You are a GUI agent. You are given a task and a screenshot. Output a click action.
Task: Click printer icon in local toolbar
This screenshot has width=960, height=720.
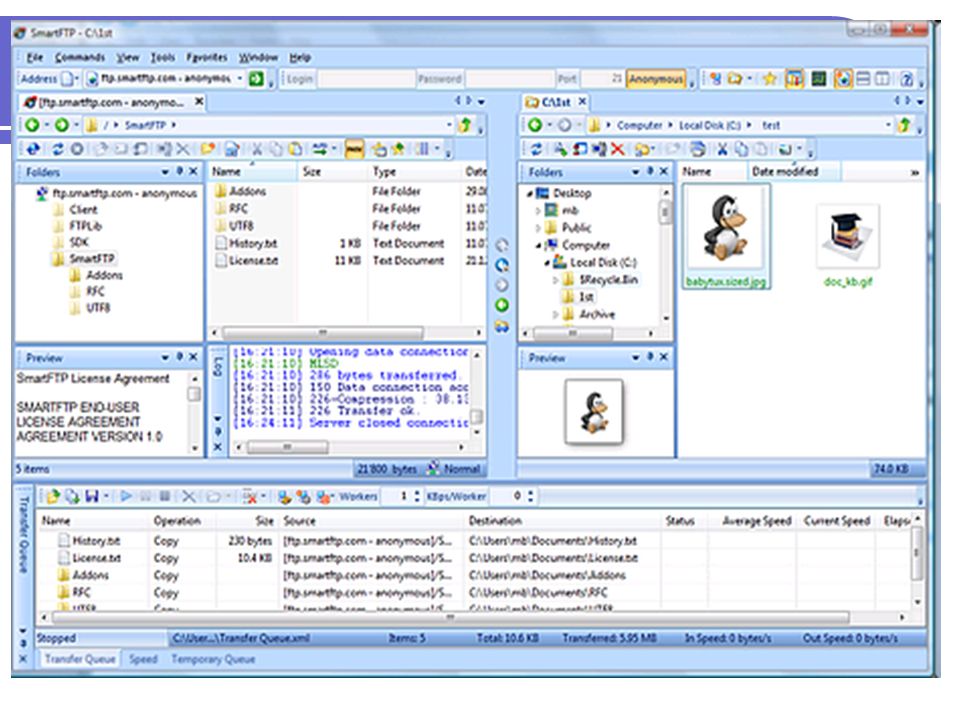tap(697, 149)
